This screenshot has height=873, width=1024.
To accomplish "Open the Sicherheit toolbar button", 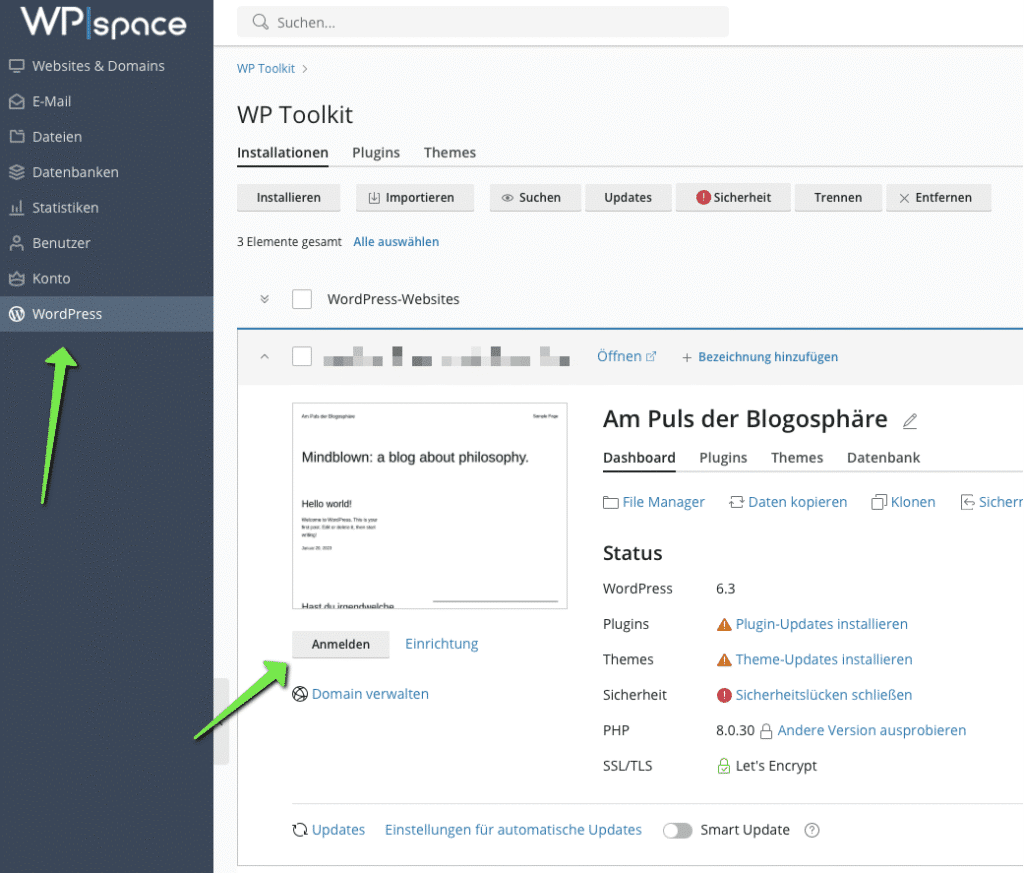I will point(733,198).
